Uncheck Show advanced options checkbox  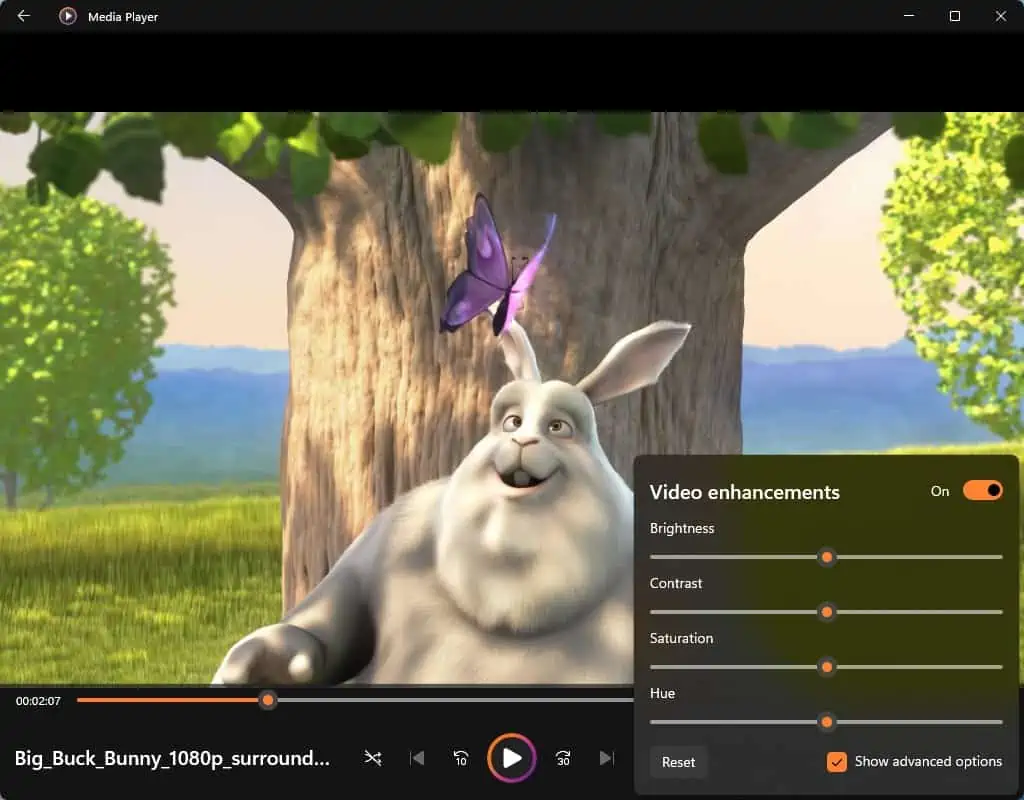click(837, 762)
